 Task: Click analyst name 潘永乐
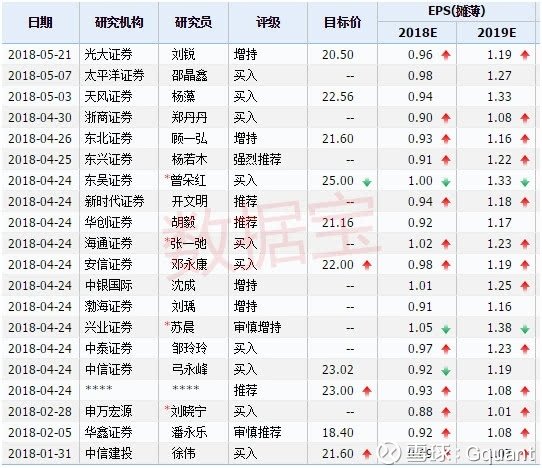pyautogui.click(x=189, y=433)
